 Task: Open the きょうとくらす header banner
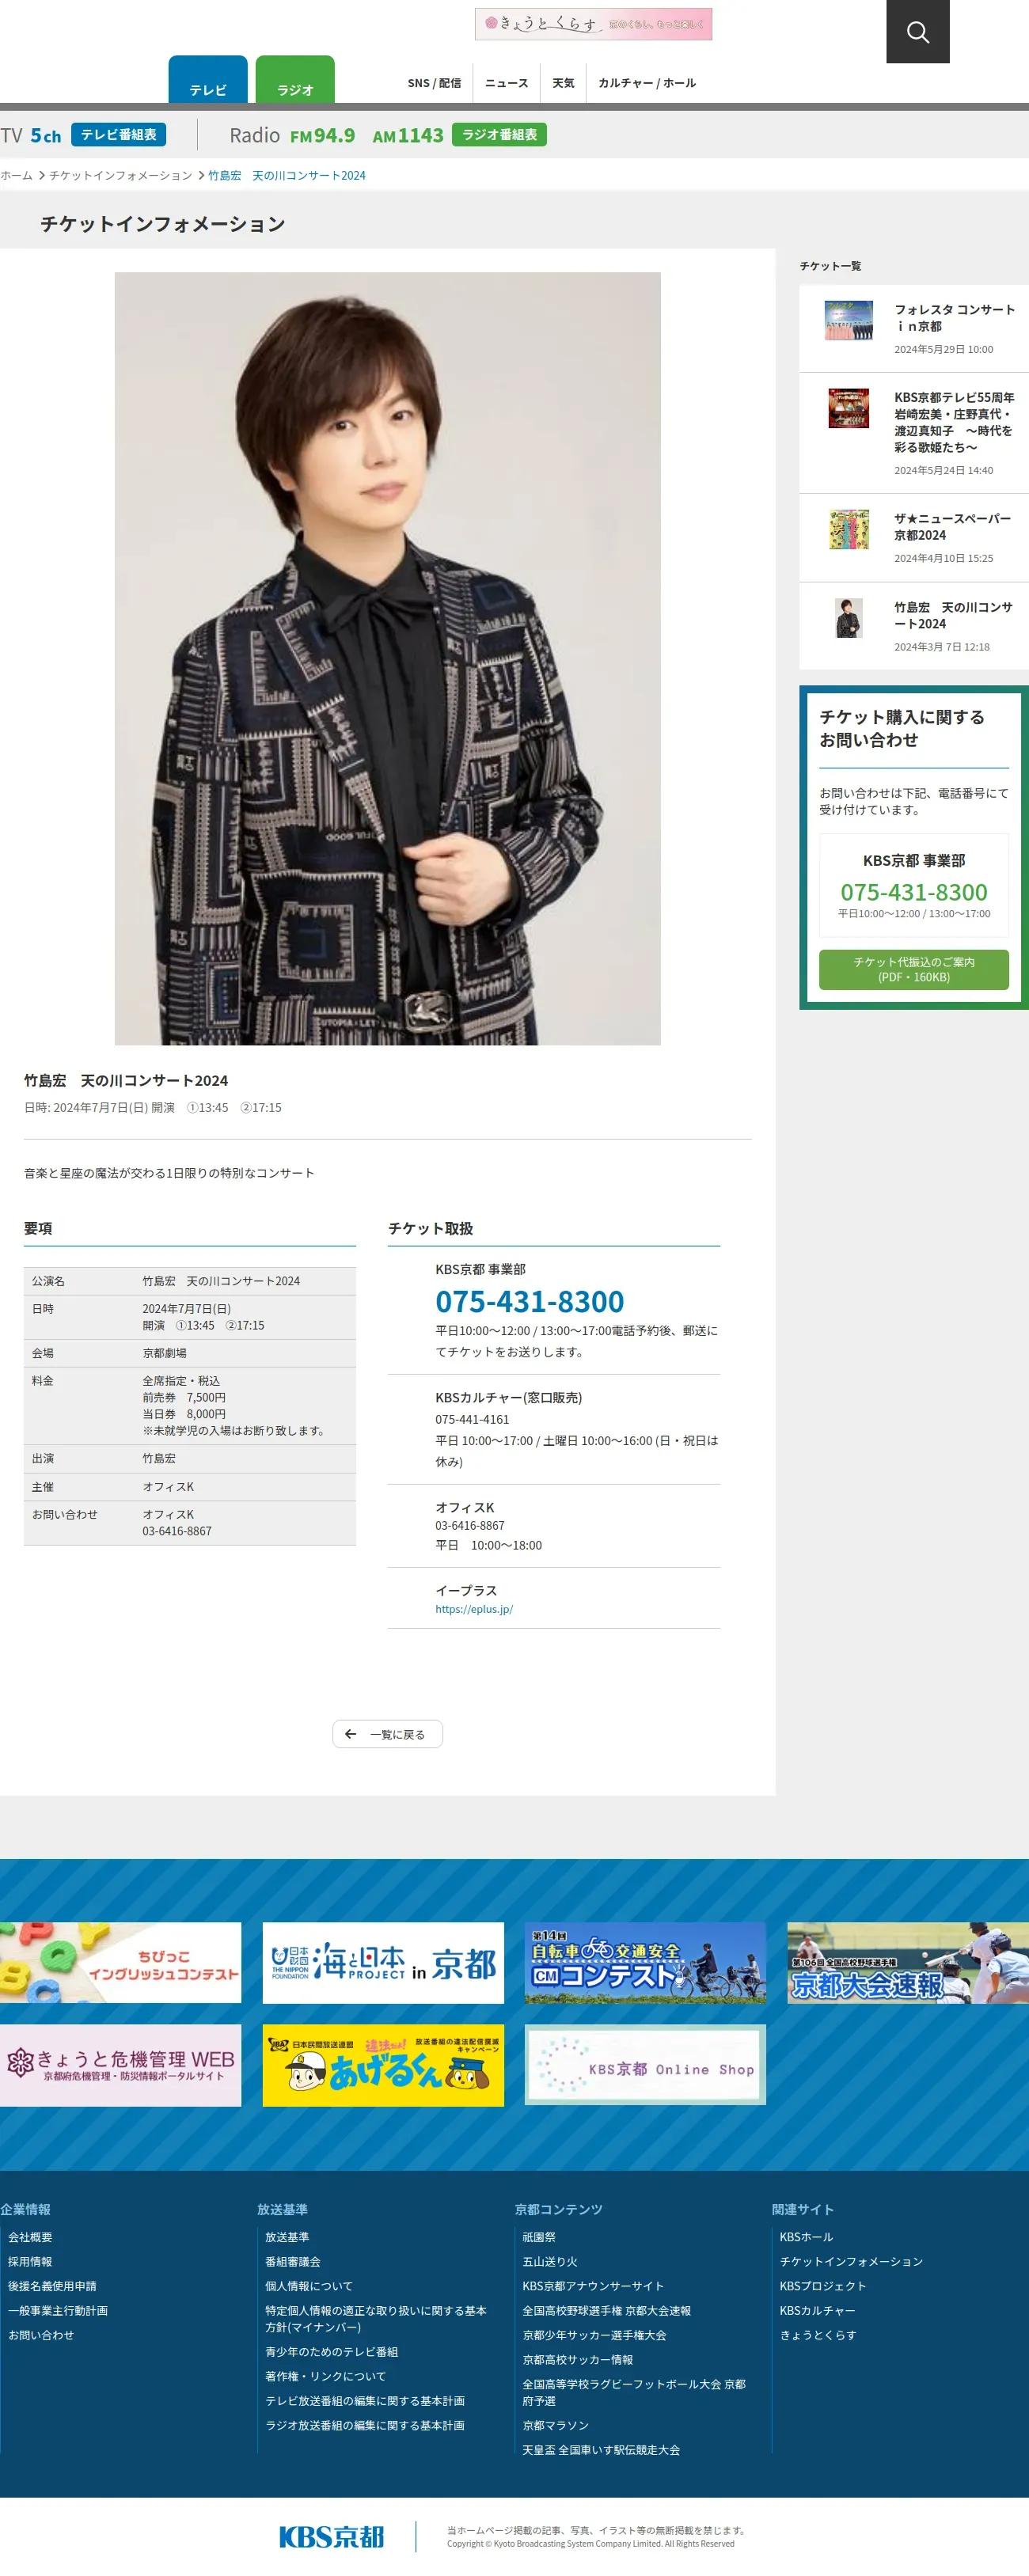click(x=593, y=24)
